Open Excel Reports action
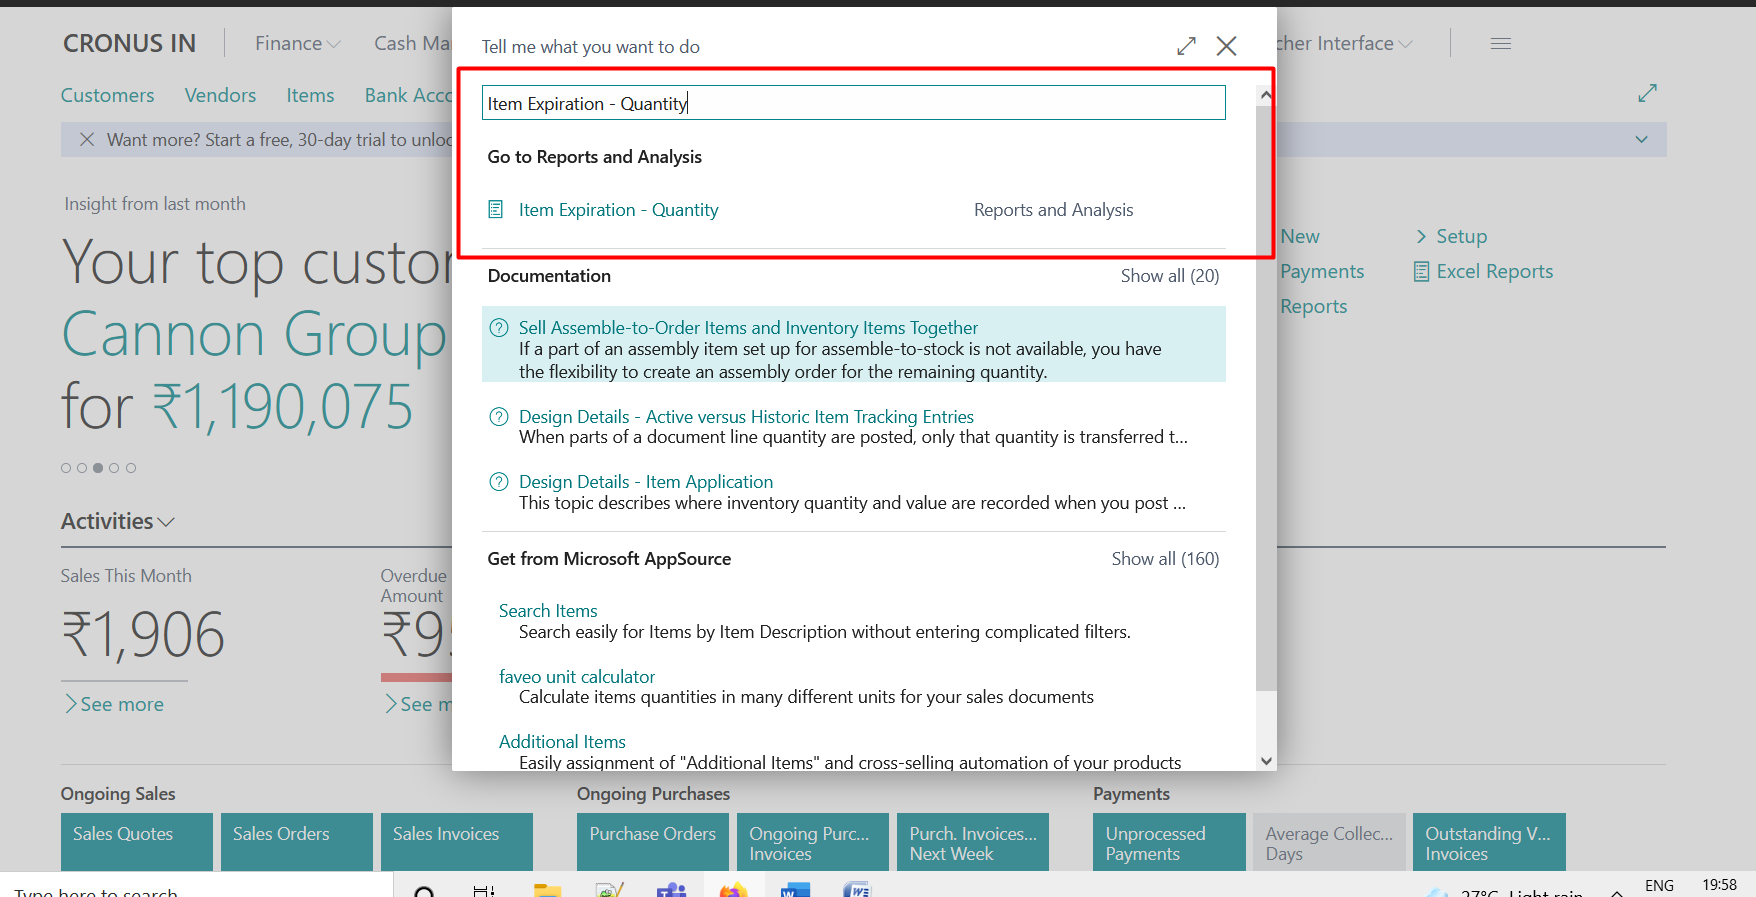This screenshot has width=1756, height=897. tap(1483, 272)
